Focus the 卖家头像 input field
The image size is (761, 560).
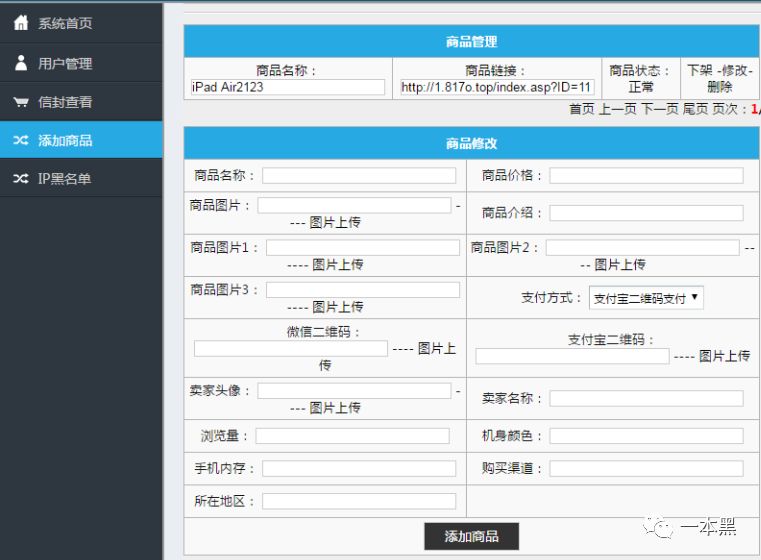[x=354, y=391]
